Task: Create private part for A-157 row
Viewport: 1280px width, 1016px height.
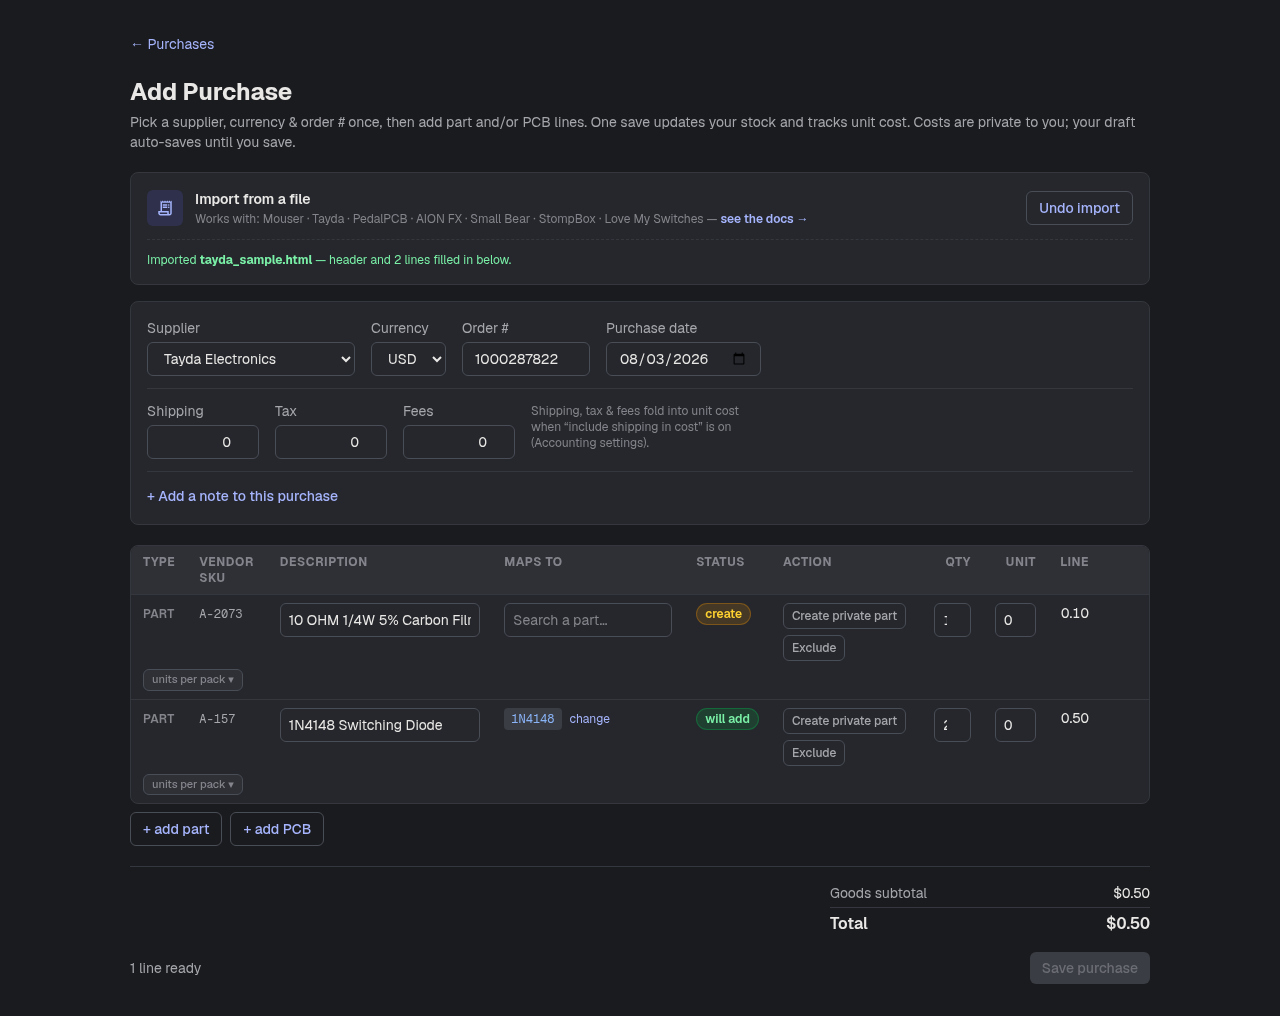Action: point(844,721)
